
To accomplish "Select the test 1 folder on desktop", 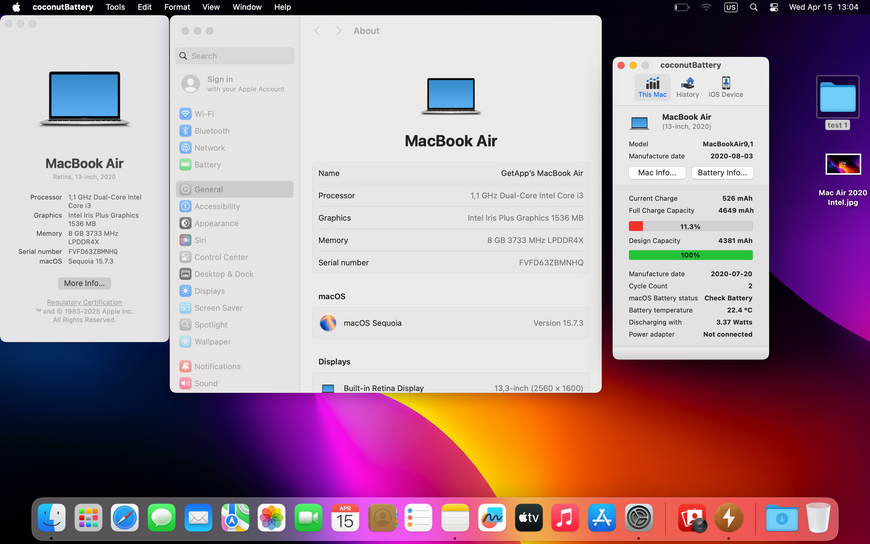I will (x=838, y=103).
